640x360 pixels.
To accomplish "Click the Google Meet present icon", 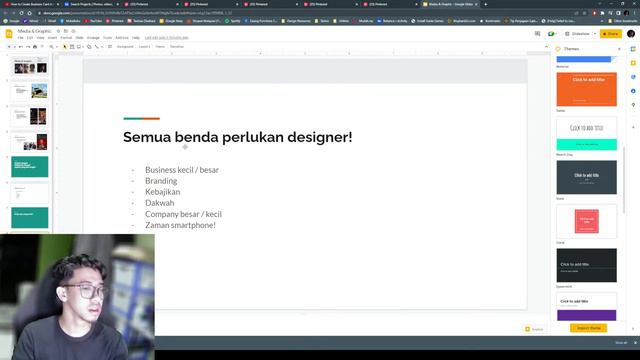I will pyautogui.click(x=551, y=34).
